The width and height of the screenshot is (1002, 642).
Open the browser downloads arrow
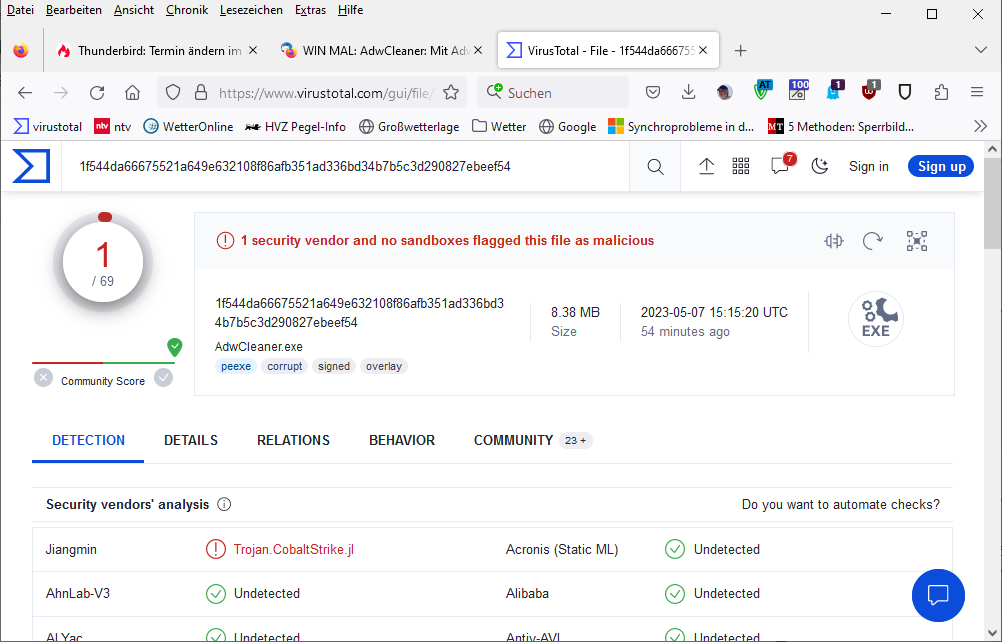pos(688,93)
